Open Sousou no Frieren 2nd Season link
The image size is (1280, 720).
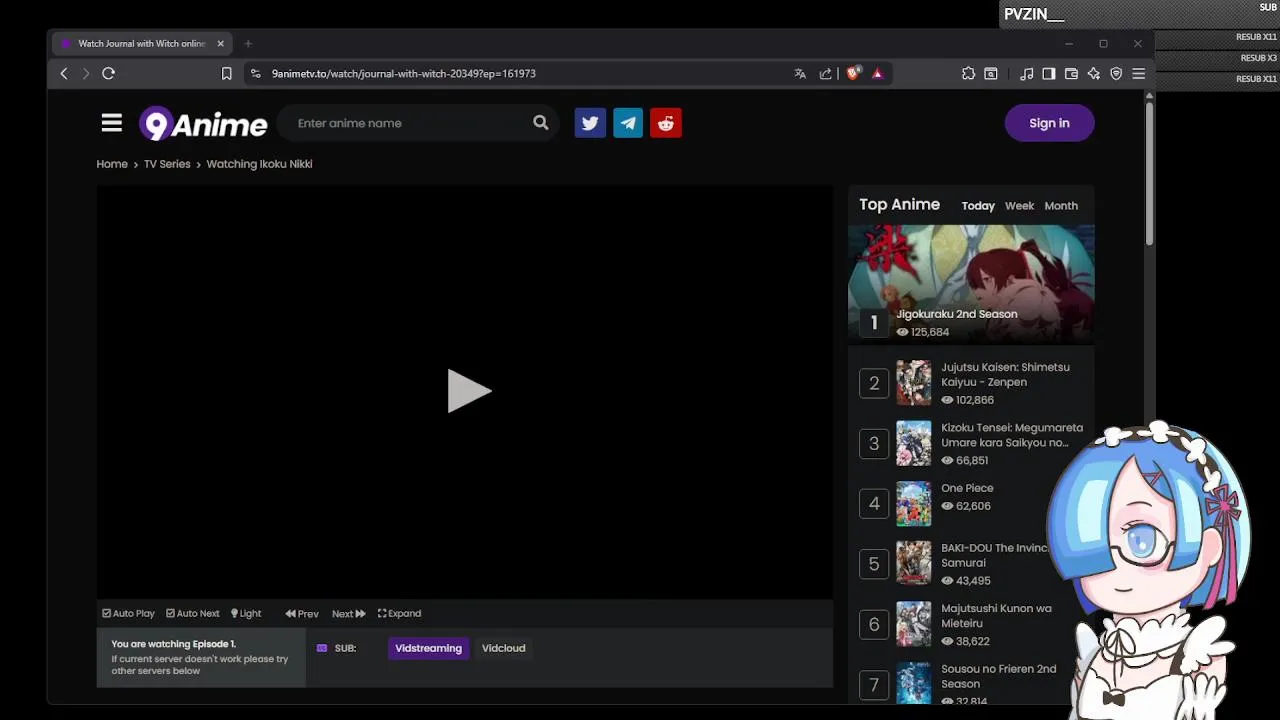[998, 676]
